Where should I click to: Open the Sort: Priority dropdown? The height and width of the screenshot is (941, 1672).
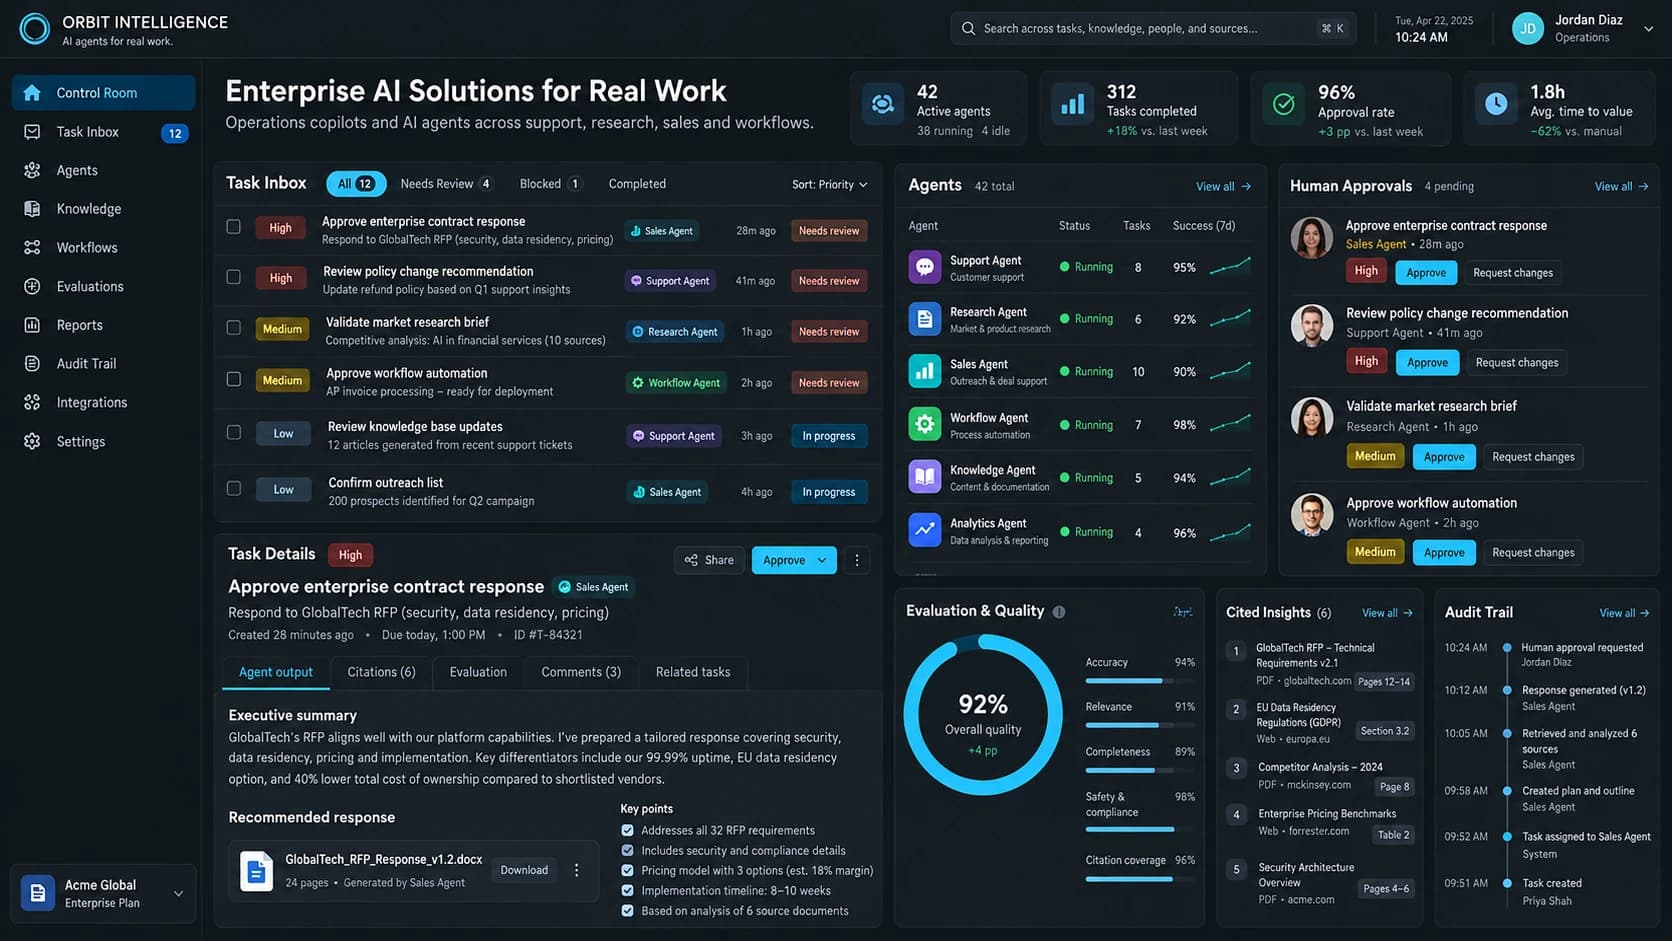830,185
